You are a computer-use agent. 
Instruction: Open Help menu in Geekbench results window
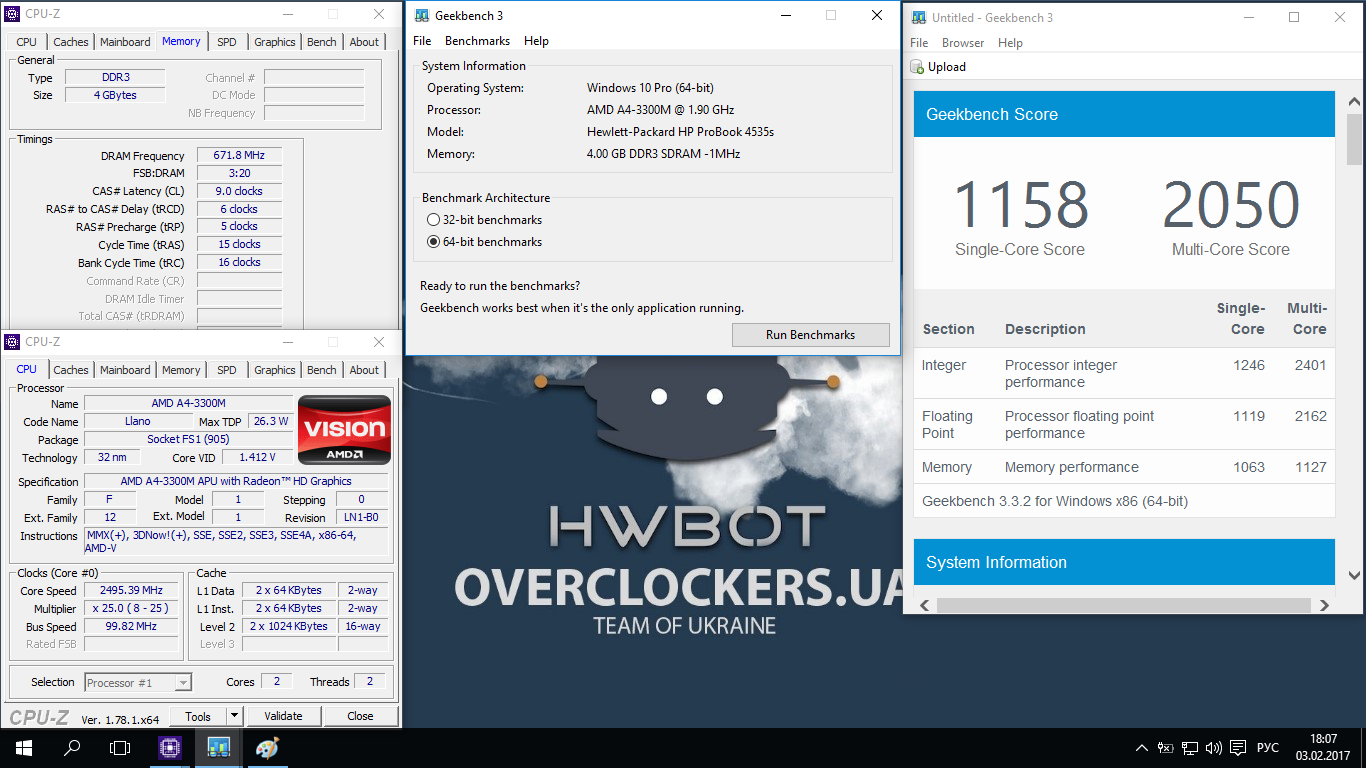1010,43
